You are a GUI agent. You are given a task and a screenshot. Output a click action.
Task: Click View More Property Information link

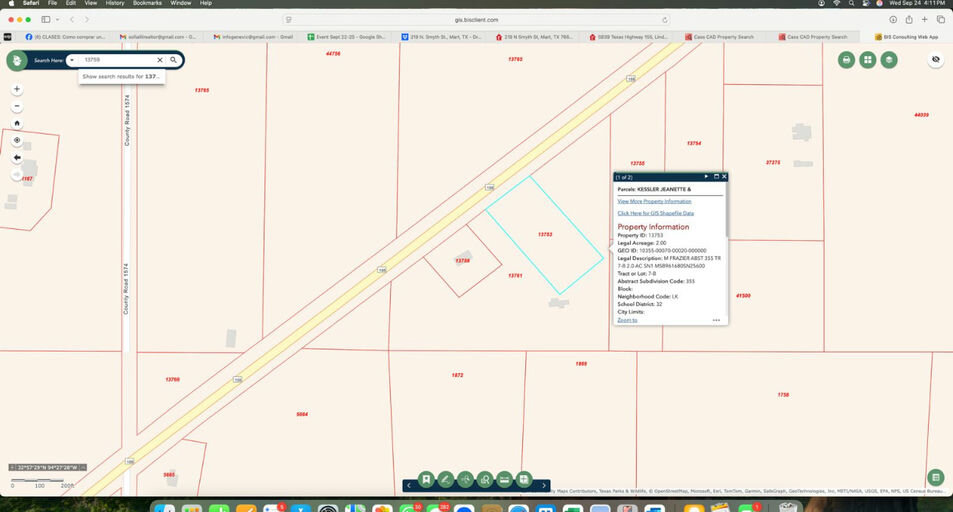coord(654,201)
